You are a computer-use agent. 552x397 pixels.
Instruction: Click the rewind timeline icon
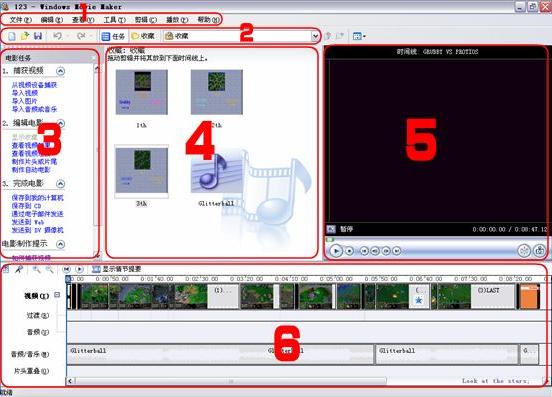pyautogui.click(x=66, y=269)
